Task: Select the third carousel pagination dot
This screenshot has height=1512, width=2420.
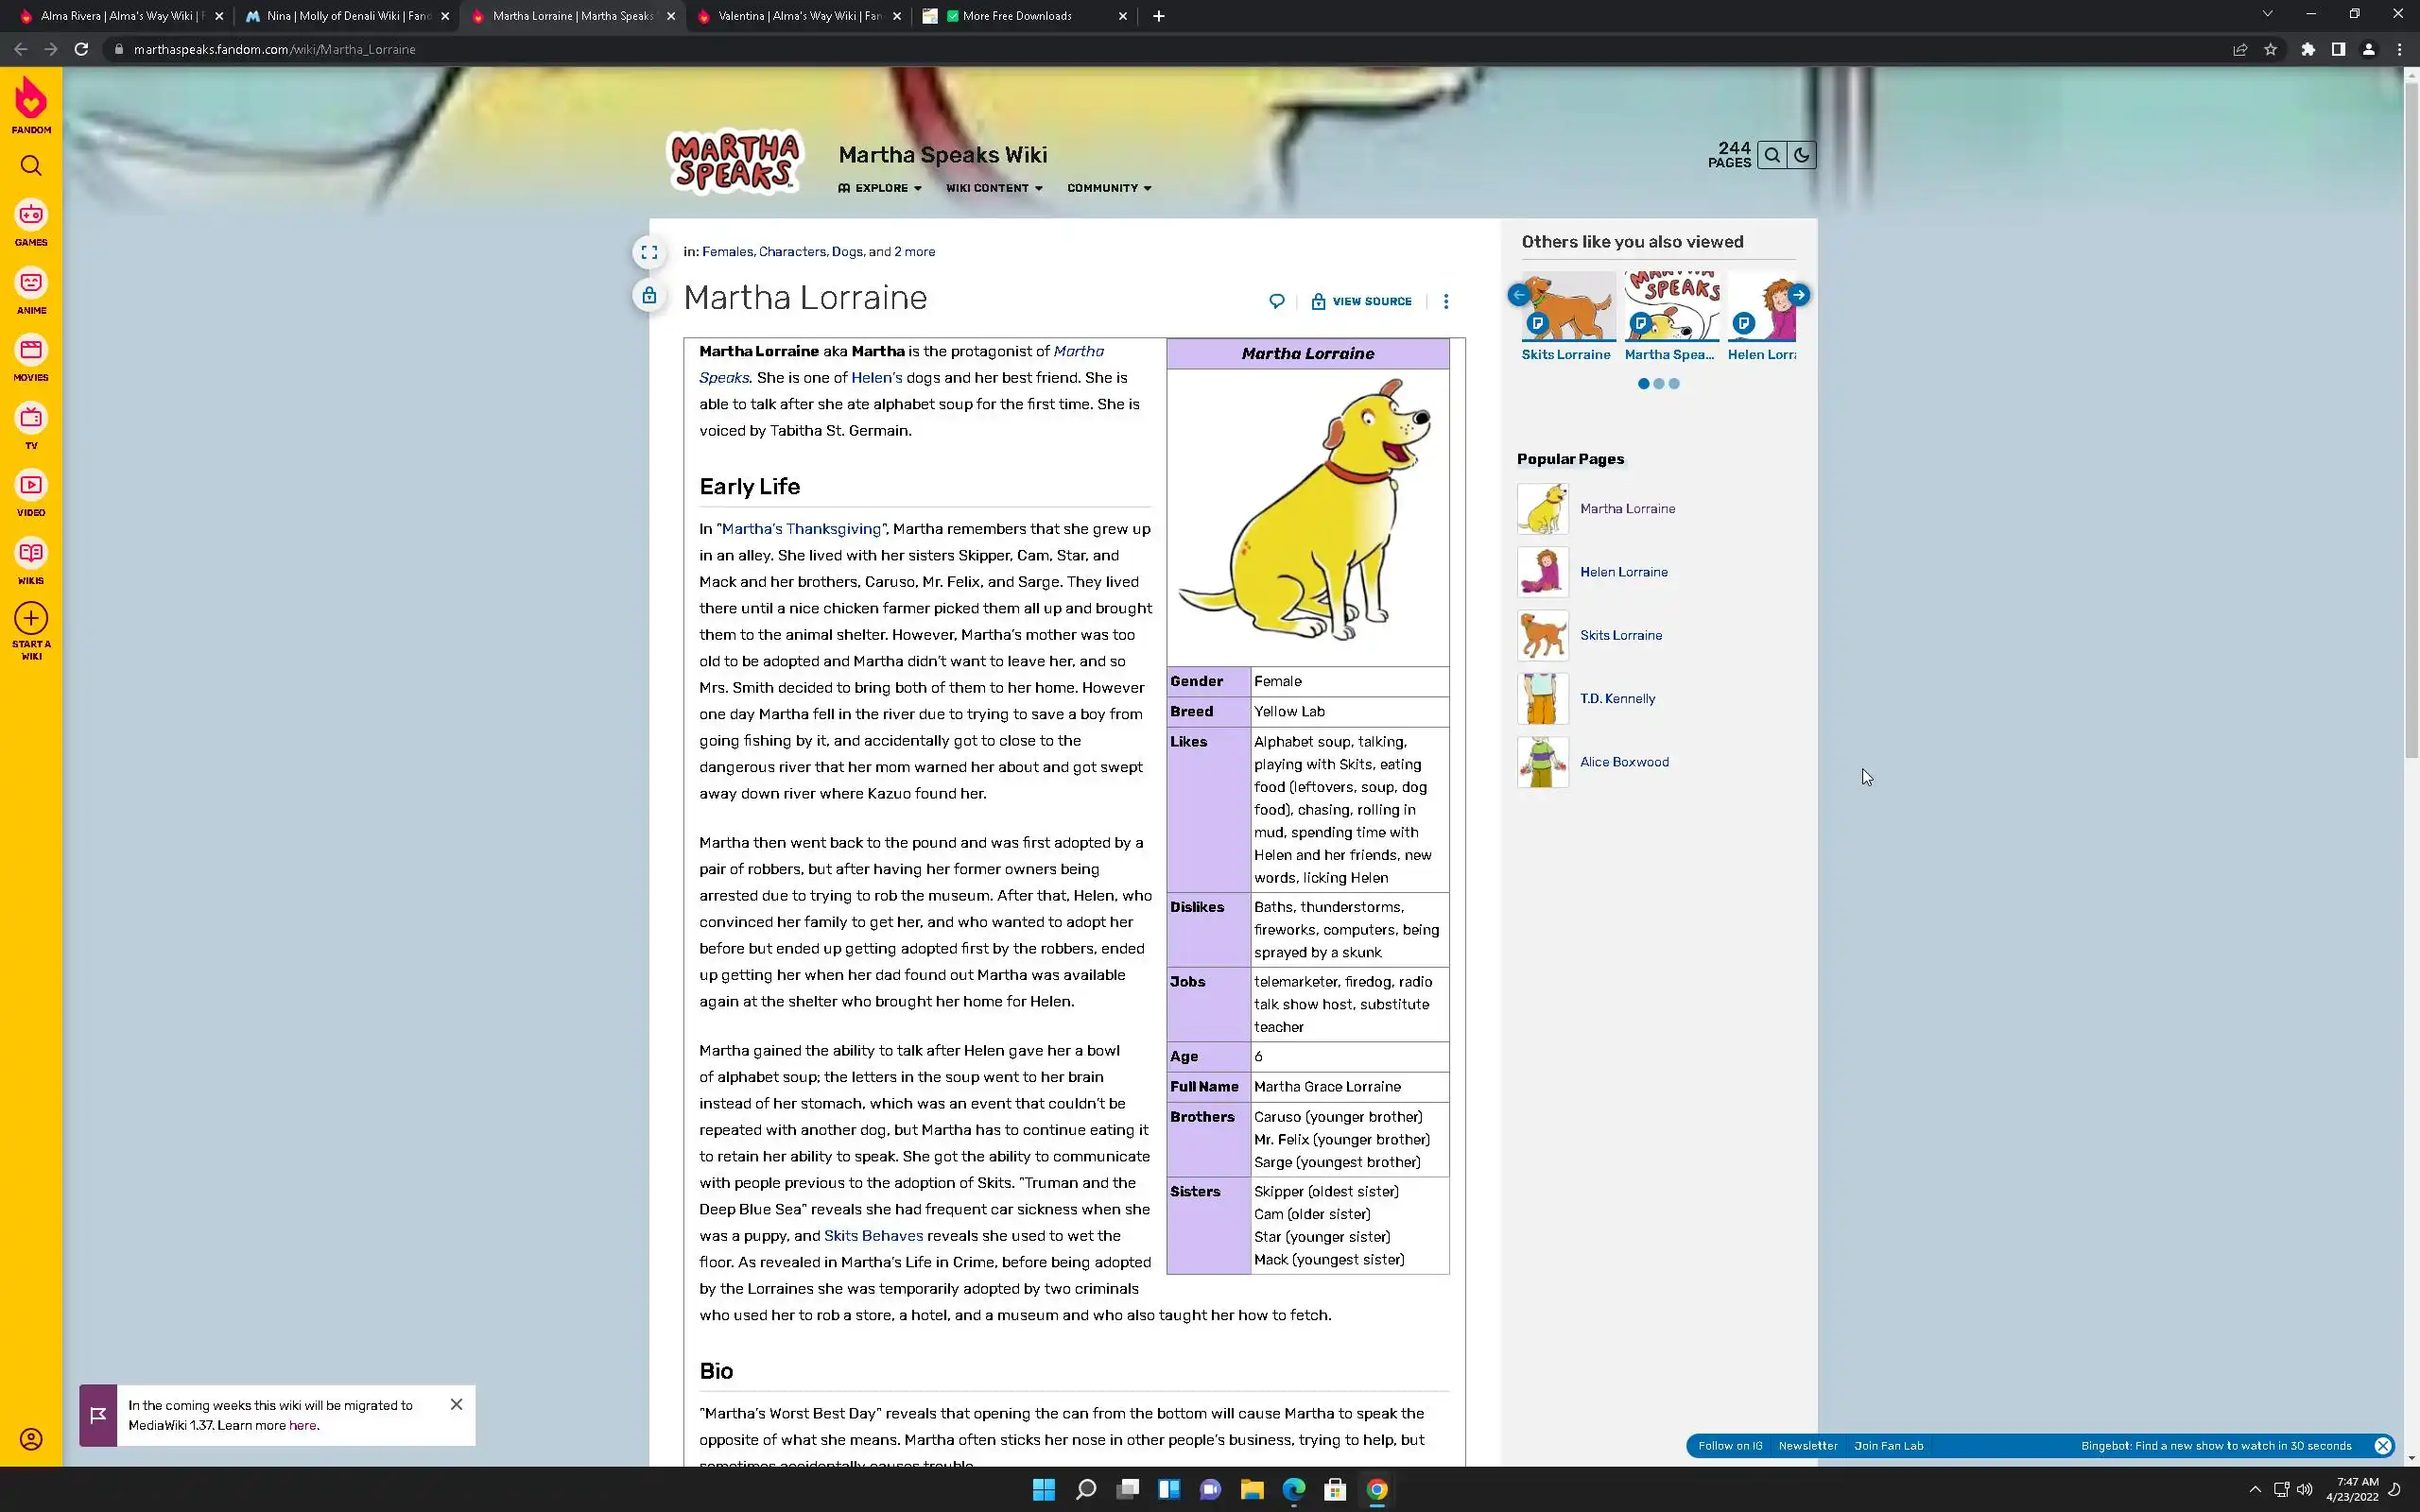Action: pos(1675,384)
